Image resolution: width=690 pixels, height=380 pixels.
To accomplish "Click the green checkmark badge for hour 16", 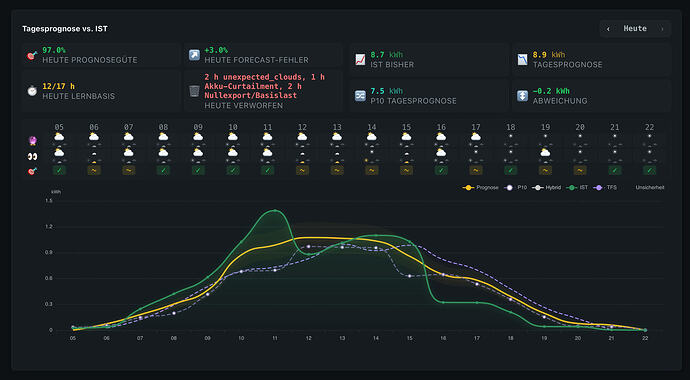I will pos(441,170).
